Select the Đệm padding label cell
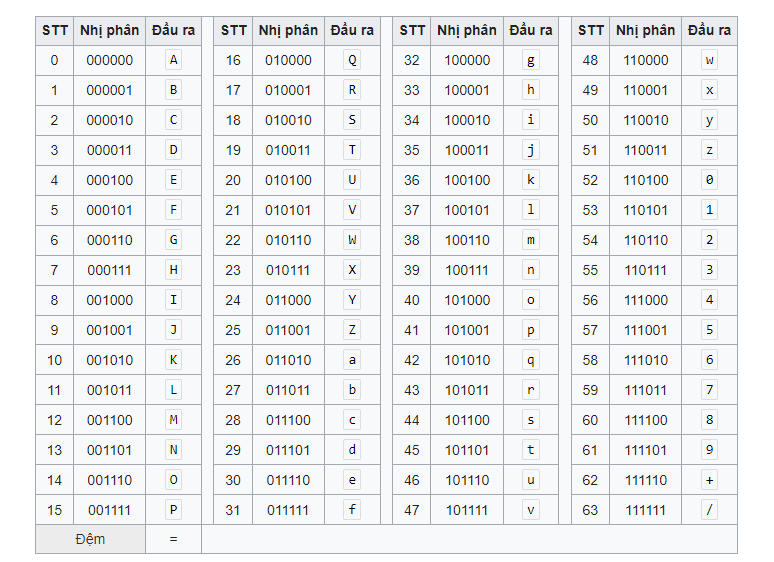 (90, 539)
